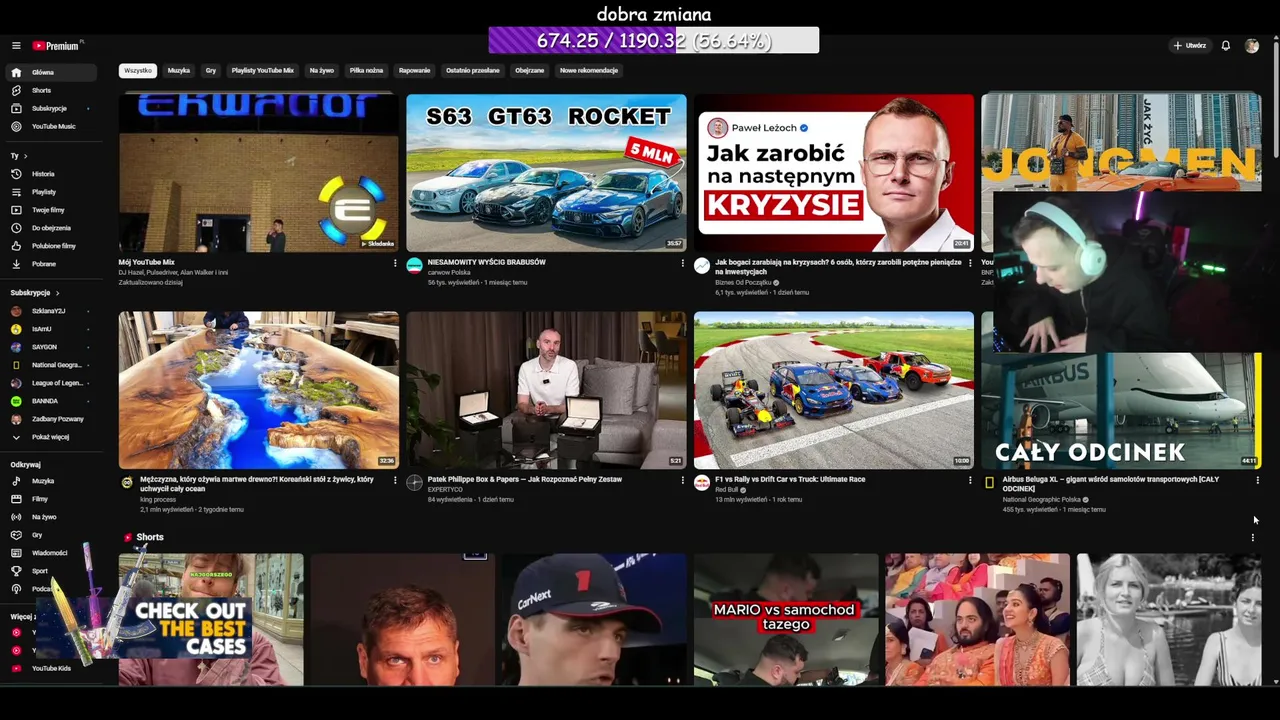Open options menu for Mój YouTube Mix
The image size is (1280, 720).
click(395, 263)
